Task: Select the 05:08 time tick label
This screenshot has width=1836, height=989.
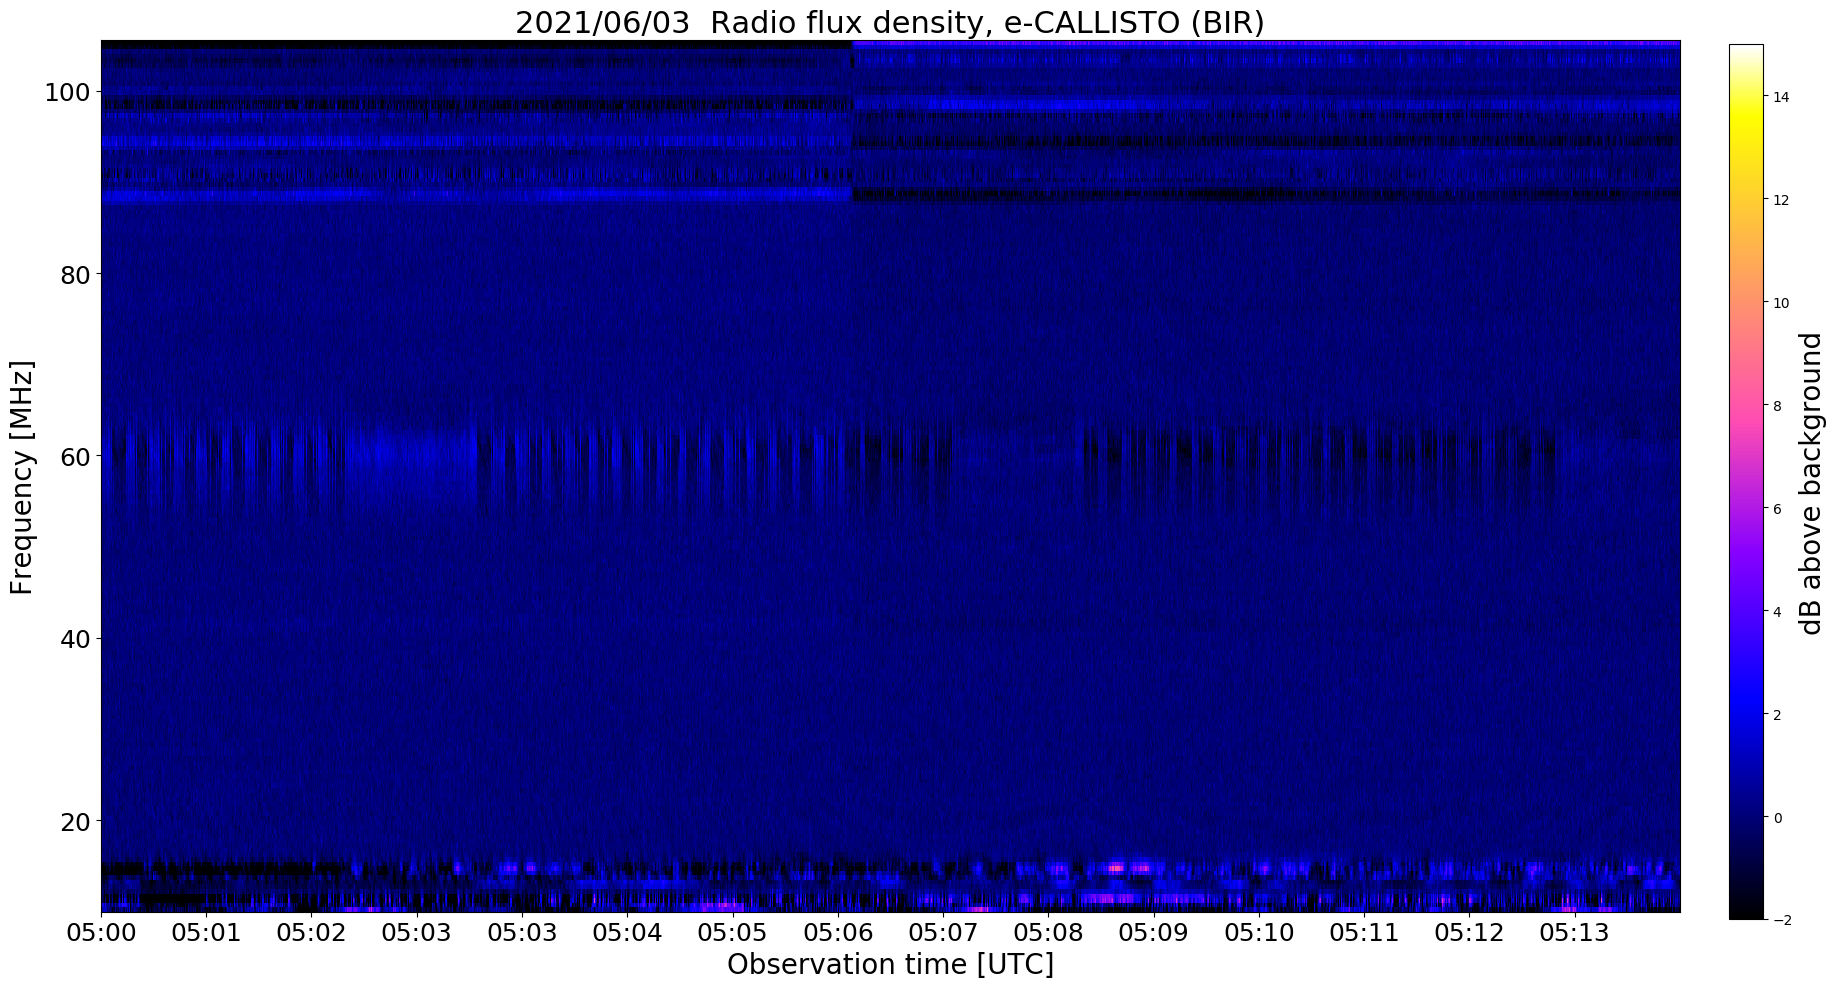Action: point(1048,934)
